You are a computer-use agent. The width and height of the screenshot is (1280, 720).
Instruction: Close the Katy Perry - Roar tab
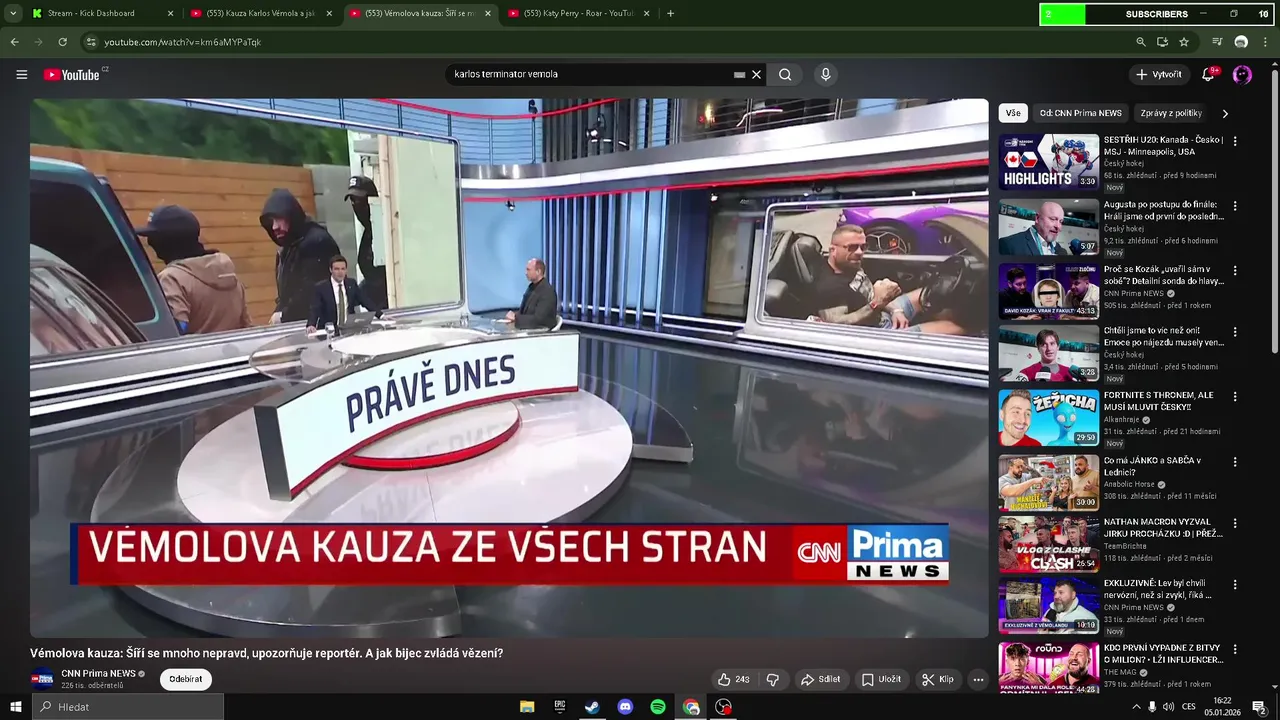point(646,14)
